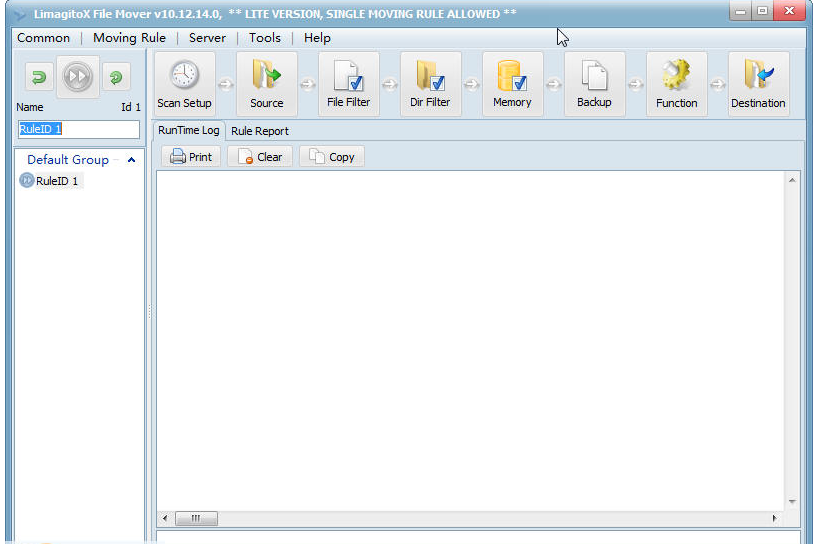Open the Memory settings
The height and width of the screenshot is (544, 813).
tap(512, 83)
